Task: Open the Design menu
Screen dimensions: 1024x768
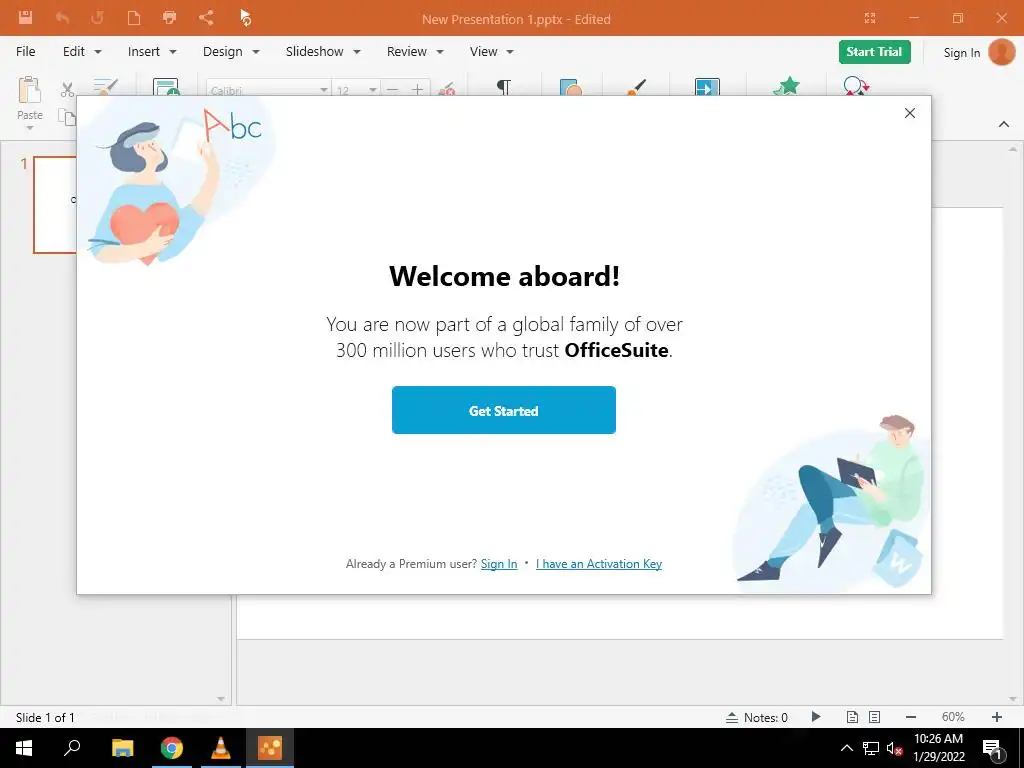Action: pyautogui.click(x=231, y=52)
